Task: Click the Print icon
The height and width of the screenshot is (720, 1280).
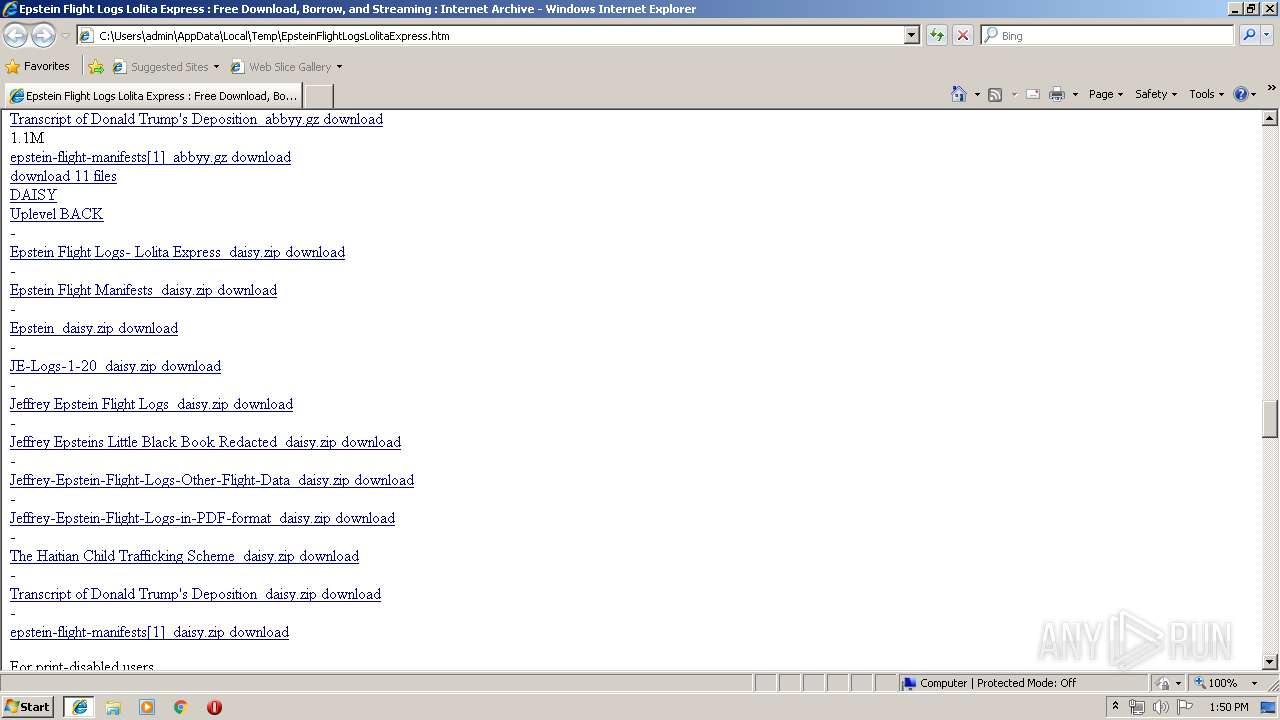Action: (x=1057, y=94)
